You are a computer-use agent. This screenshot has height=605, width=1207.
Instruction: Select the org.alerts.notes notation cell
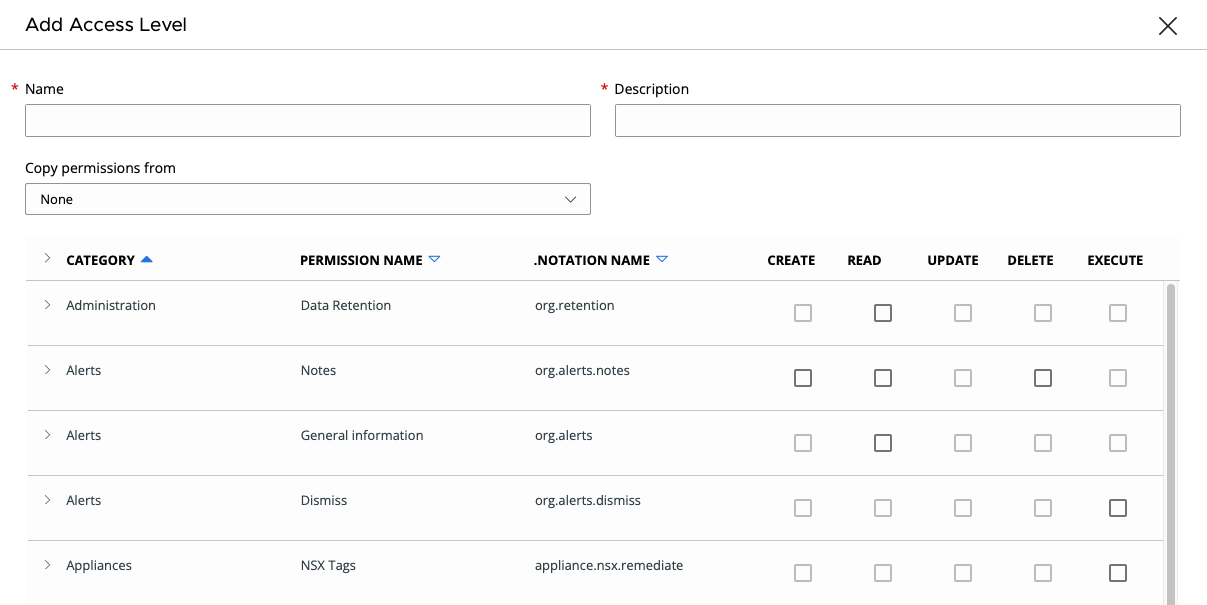coord(582,370)
